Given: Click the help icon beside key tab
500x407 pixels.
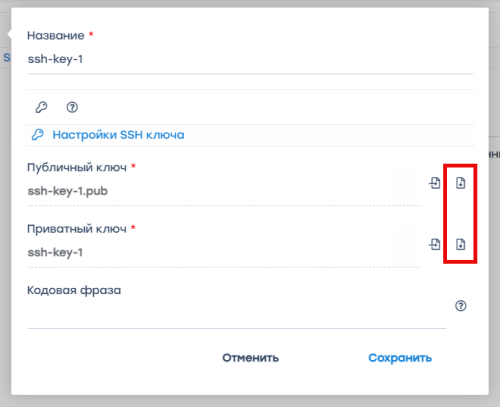Looking at the screenshot, I should pyautogui.click(x=72, y=107).
